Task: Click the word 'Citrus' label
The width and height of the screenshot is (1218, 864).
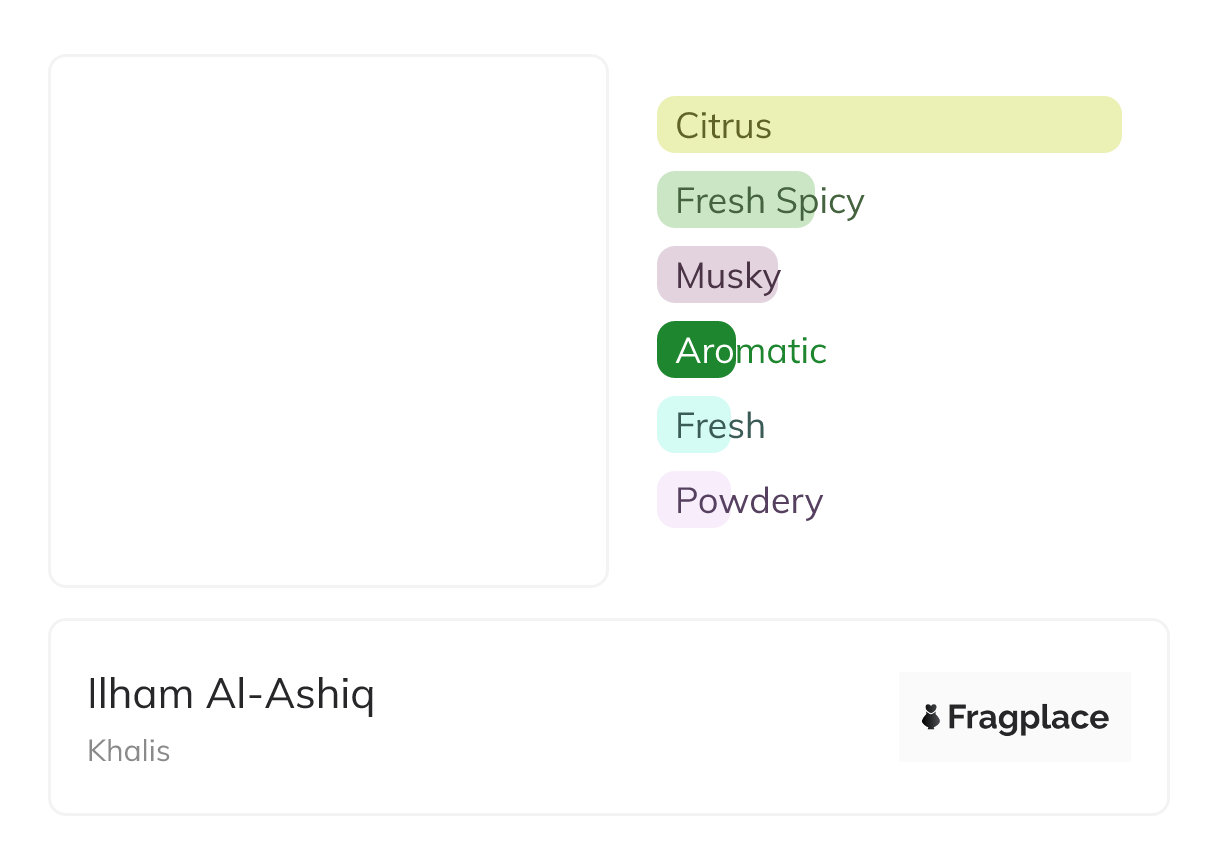Action: 723,126
